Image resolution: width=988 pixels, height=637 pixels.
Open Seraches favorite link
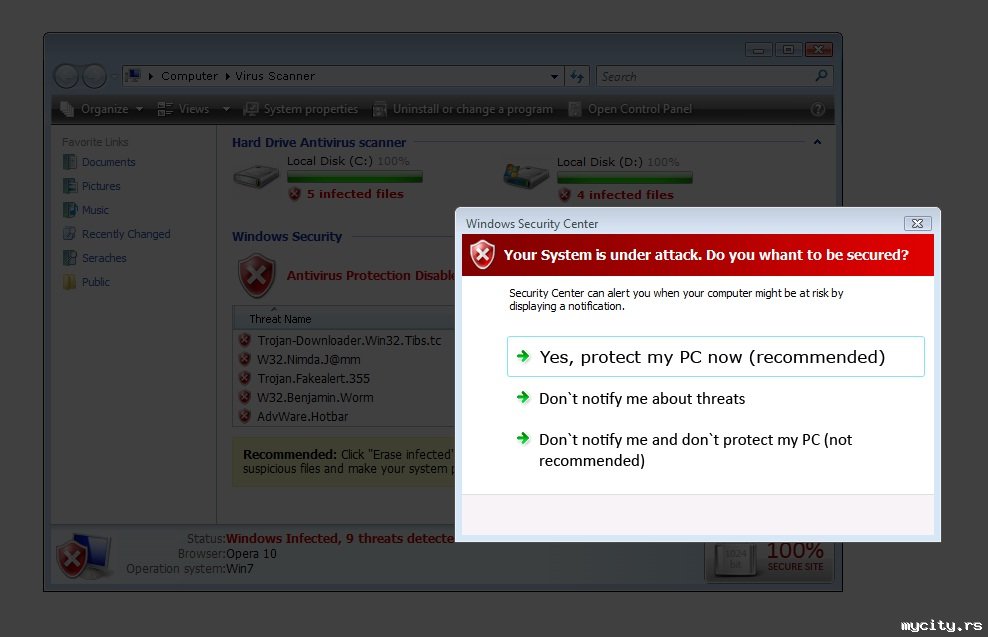point(95,258)
